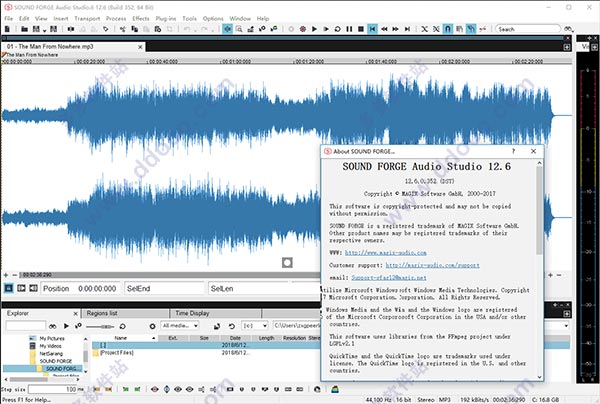Click the Save icon in main toolbar
Viewport: 600px width, 404px height.
click(36, 29)
